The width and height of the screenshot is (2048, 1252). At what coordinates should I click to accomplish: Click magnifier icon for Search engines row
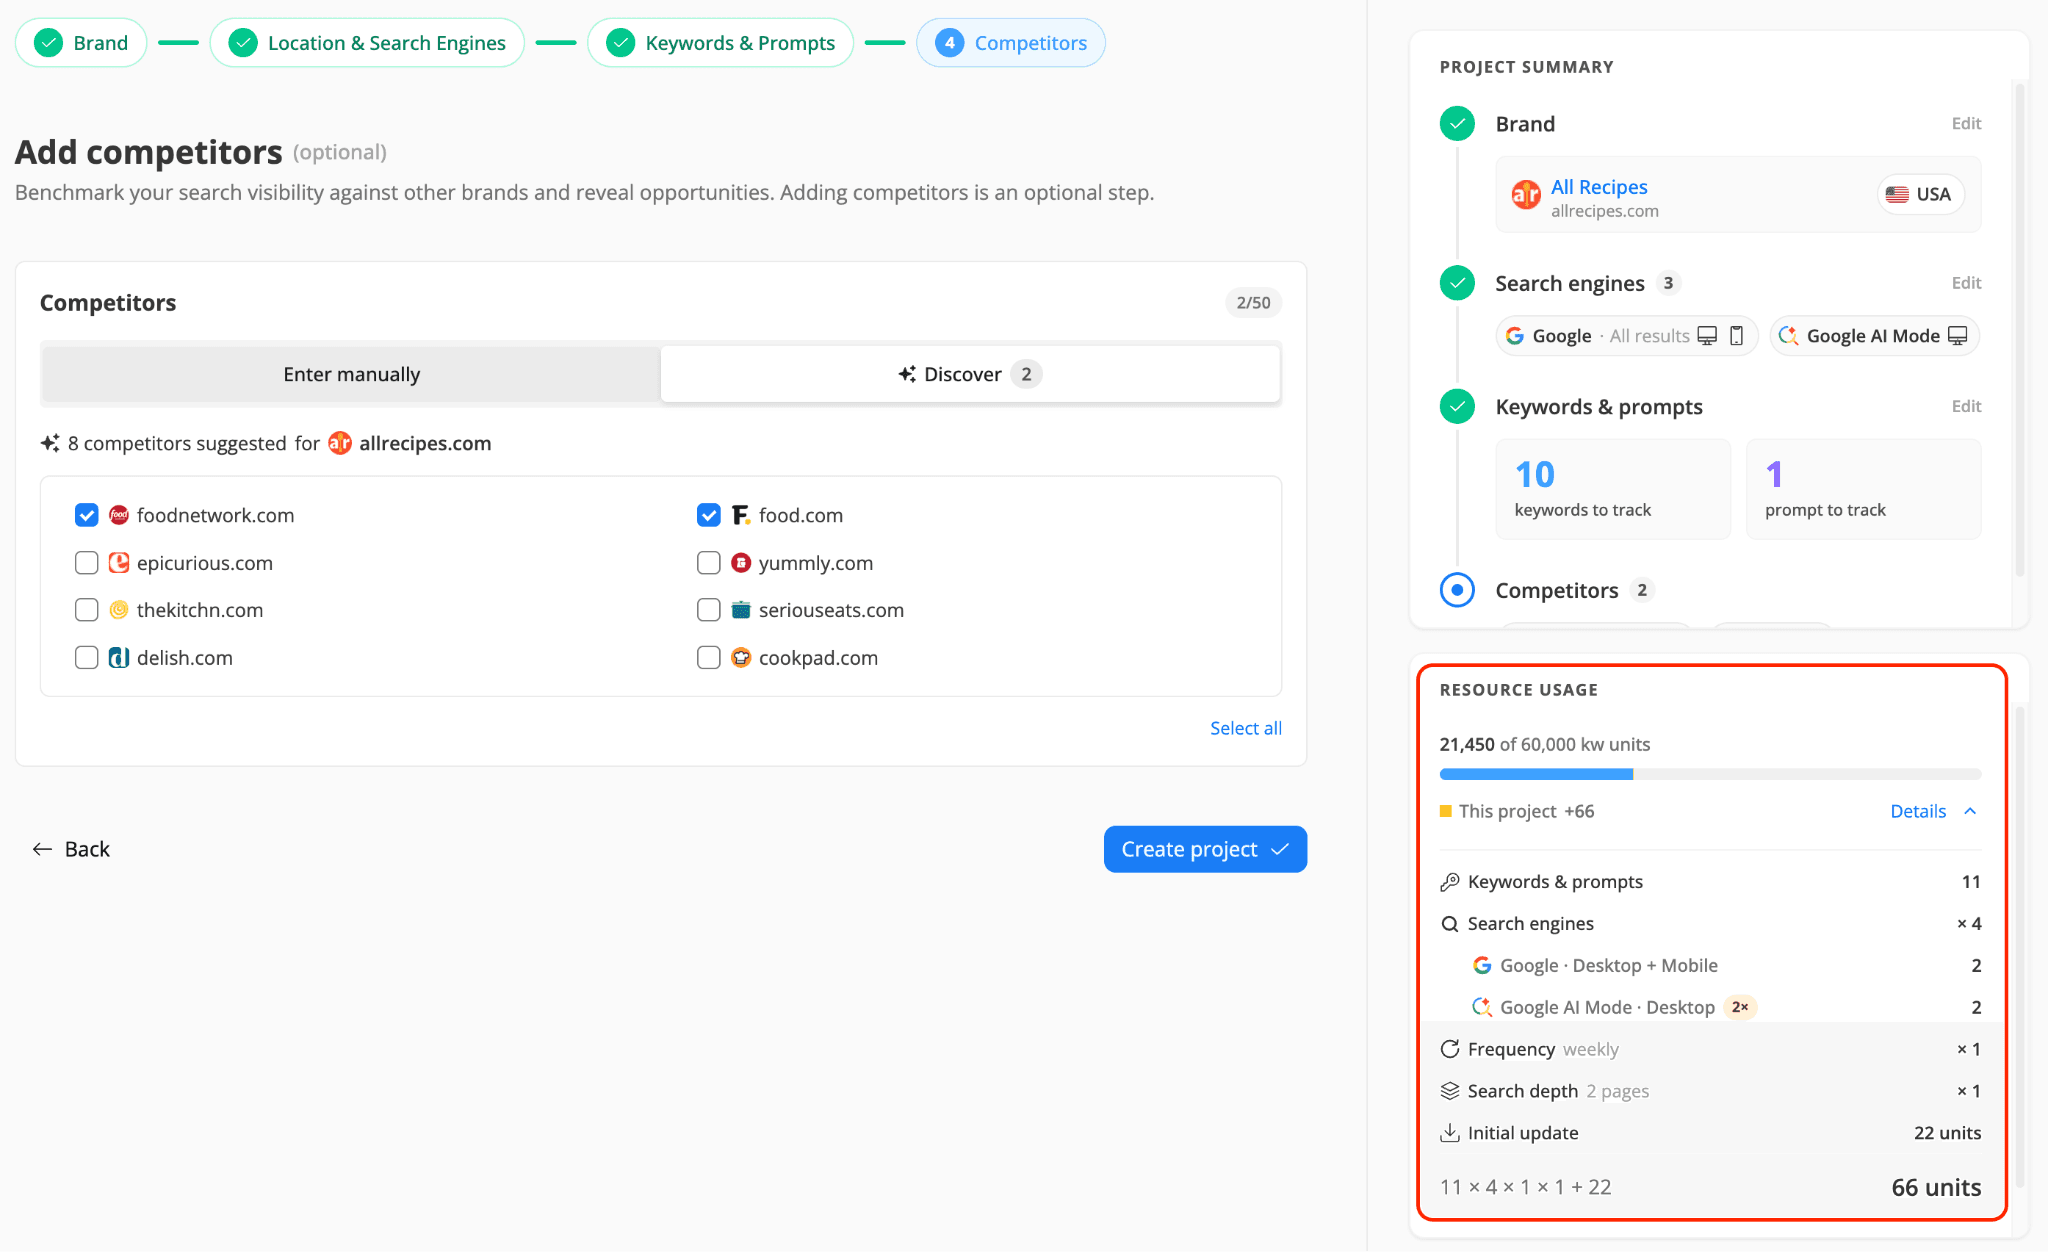1450,924
